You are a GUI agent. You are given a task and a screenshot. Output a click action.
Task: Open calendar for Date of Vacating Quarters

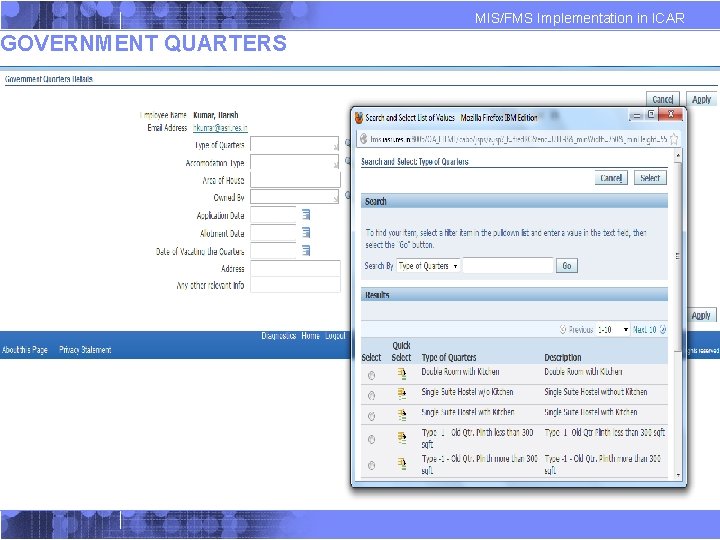(306, 250)
